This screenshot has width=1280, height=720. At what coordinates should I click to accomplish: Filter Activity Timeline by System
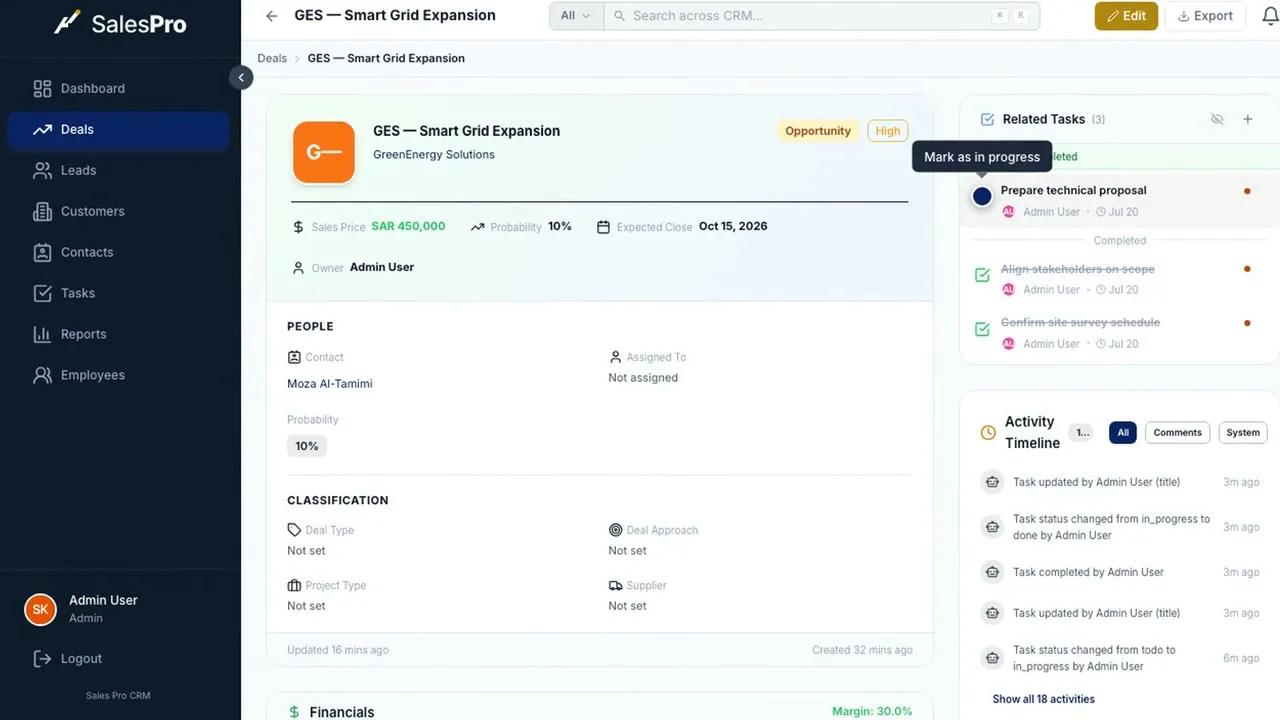1243,433
